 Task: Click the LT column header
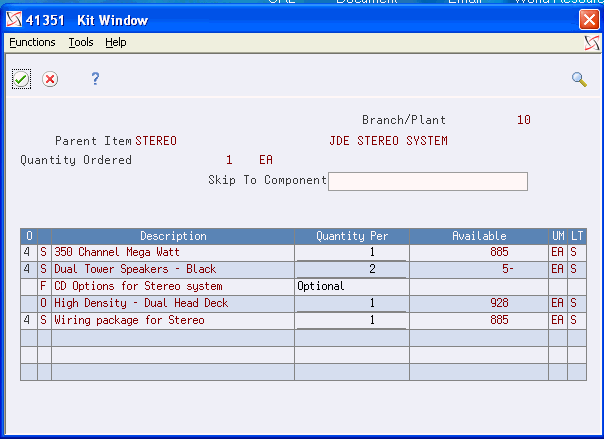click(x=577, y=236)
